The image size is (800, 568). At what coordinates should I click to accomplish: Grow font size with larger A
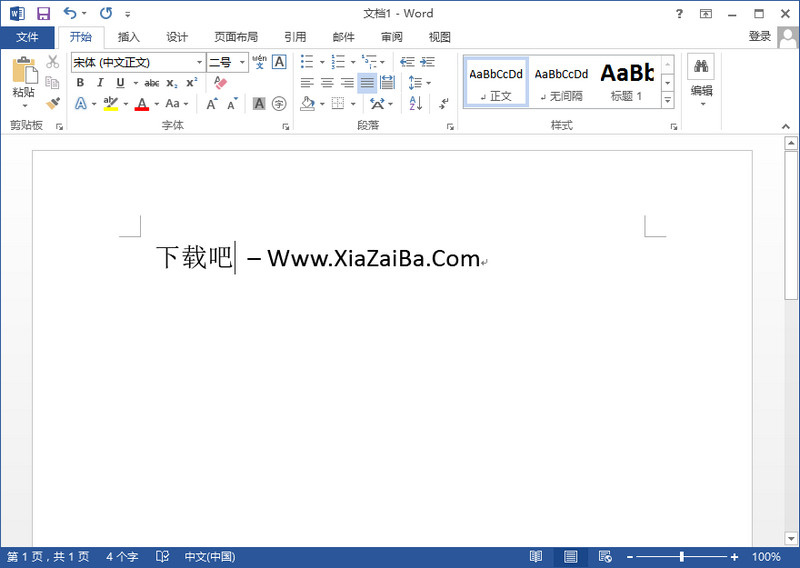(x=212, y=104)
